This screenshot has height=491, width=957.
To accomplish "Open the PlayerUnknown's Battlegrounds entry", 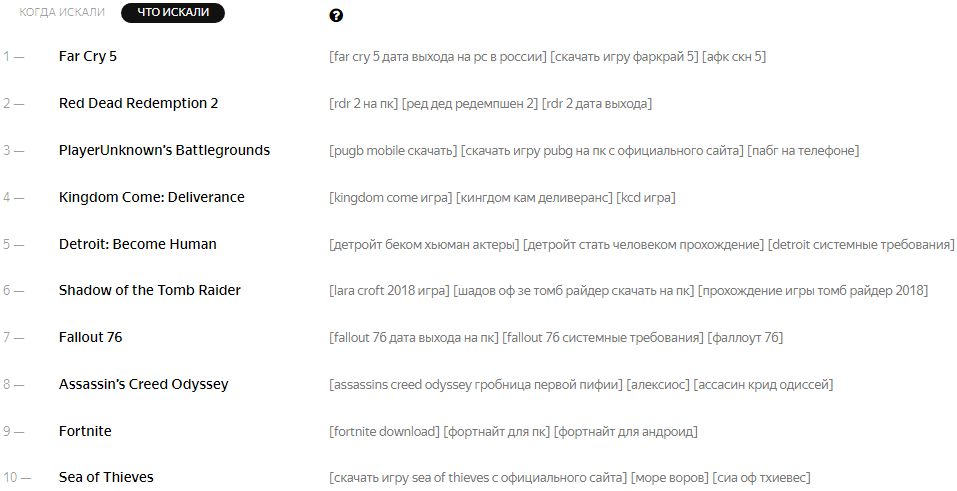I will [x=164, y=150].
